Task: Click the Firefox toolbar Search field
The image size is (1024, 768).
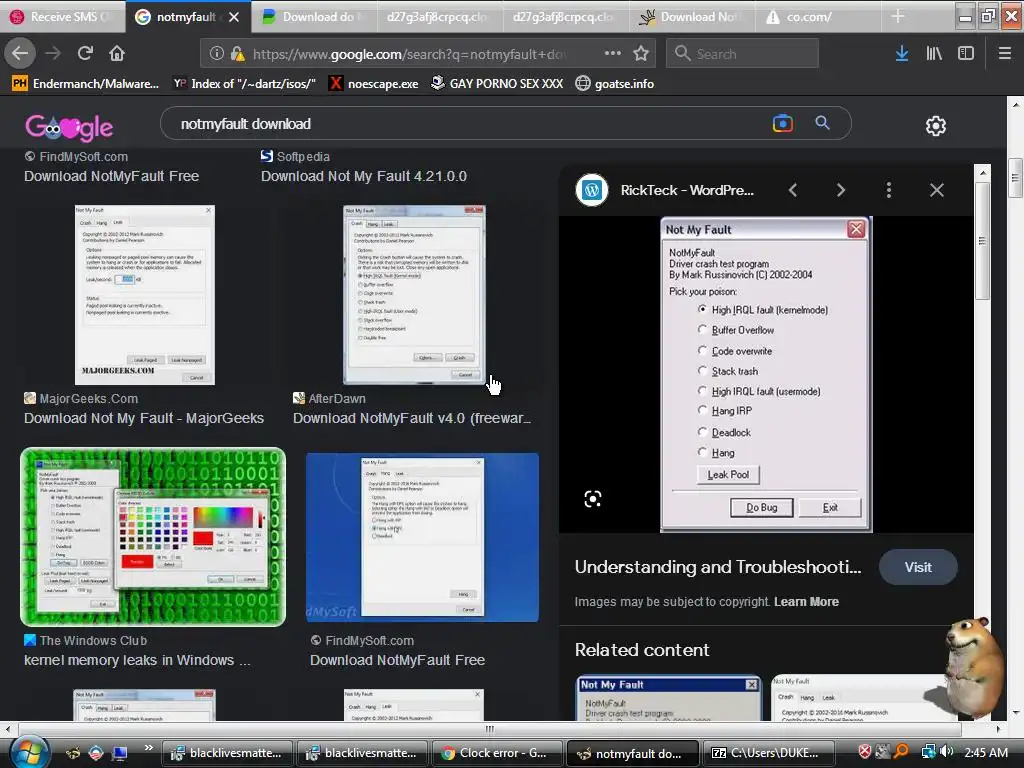Action: [x=743, y=54]
